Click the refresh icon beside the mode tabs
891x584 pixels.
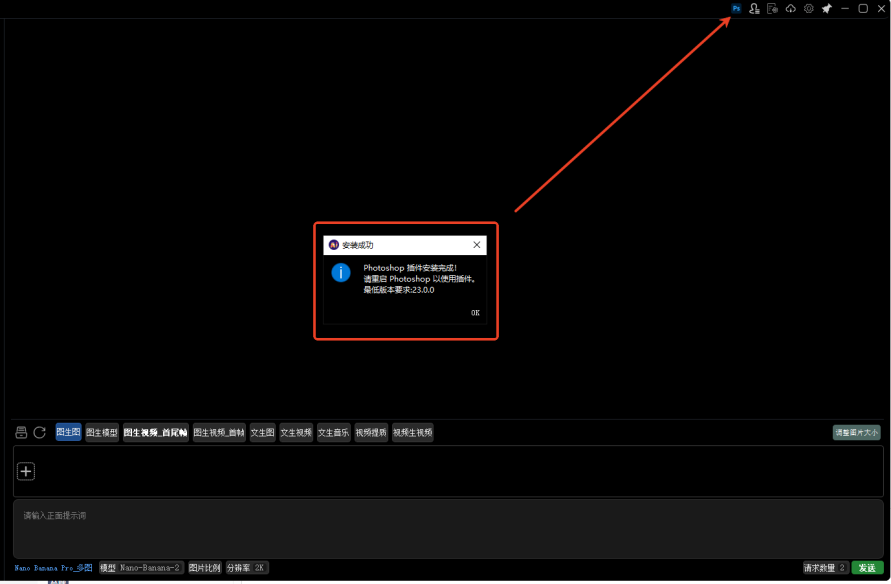(x=39, y=432)
